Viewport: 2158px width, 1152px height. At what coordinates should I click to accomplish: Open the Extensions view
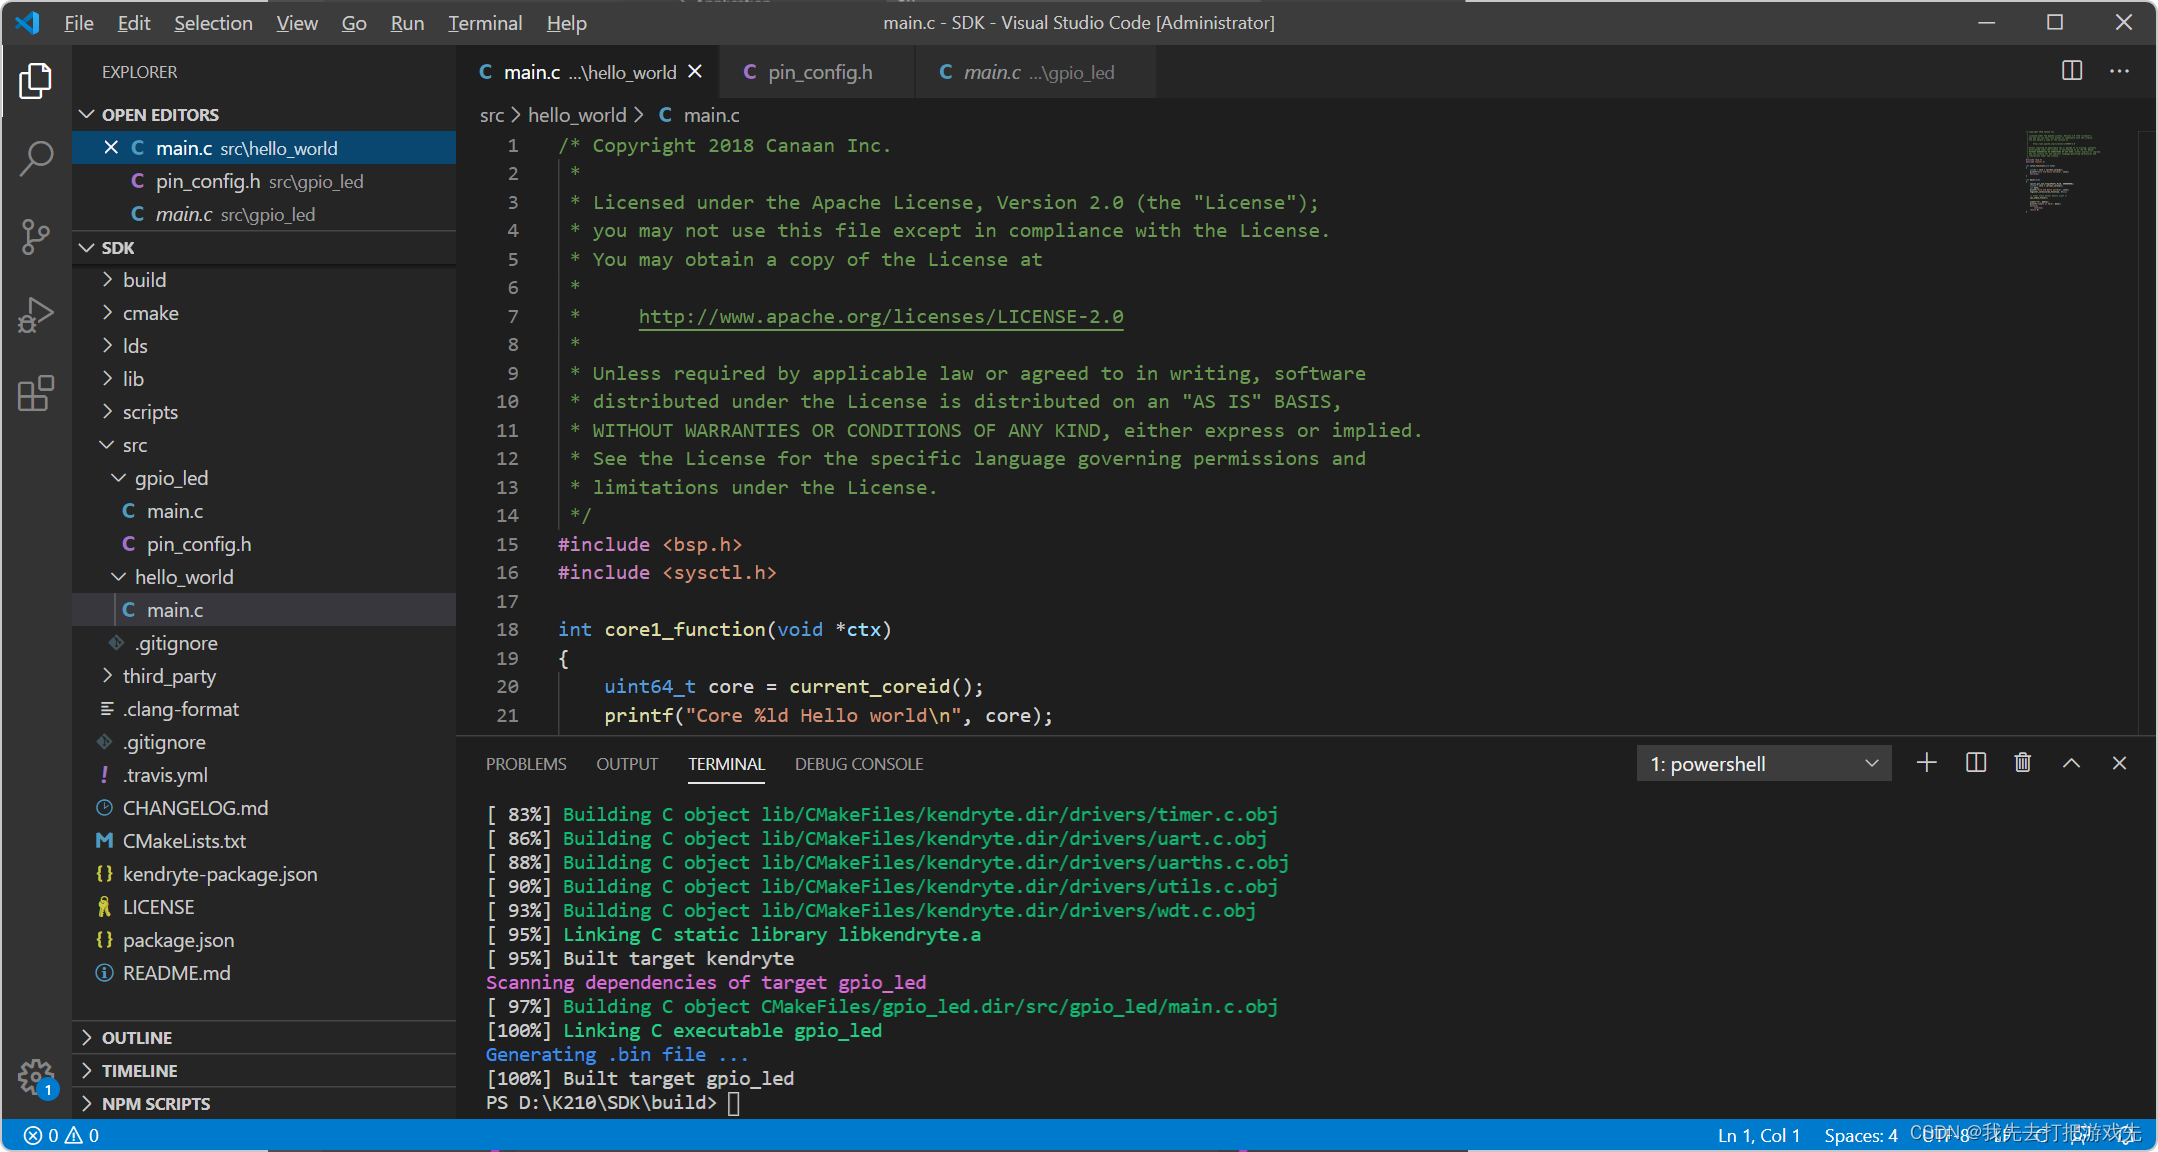pyautogui.click(x=36, y=393)
